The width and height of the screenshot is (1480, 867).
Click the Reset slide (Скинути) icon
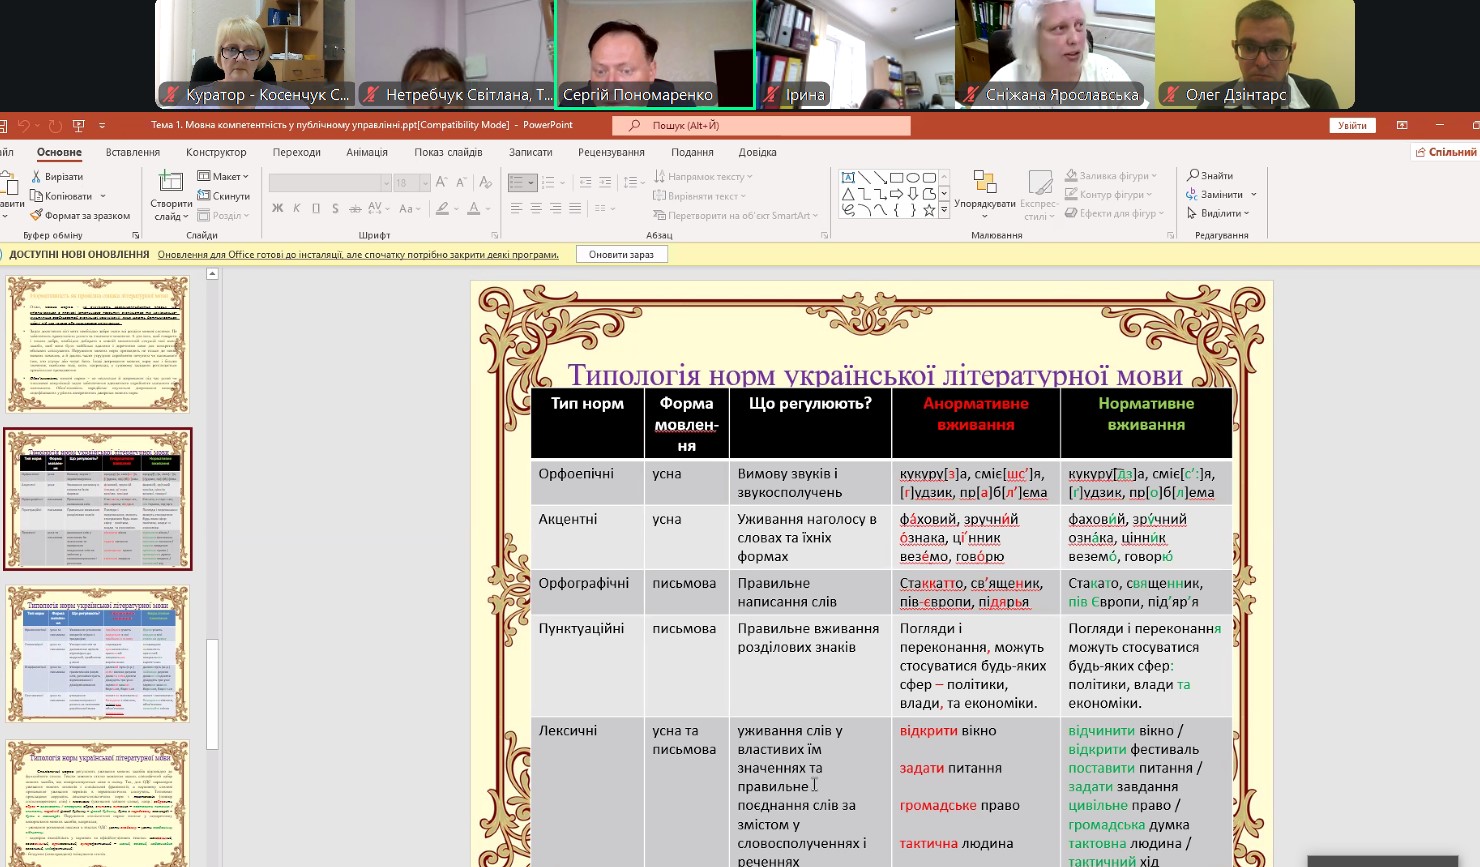coord(203,196)
